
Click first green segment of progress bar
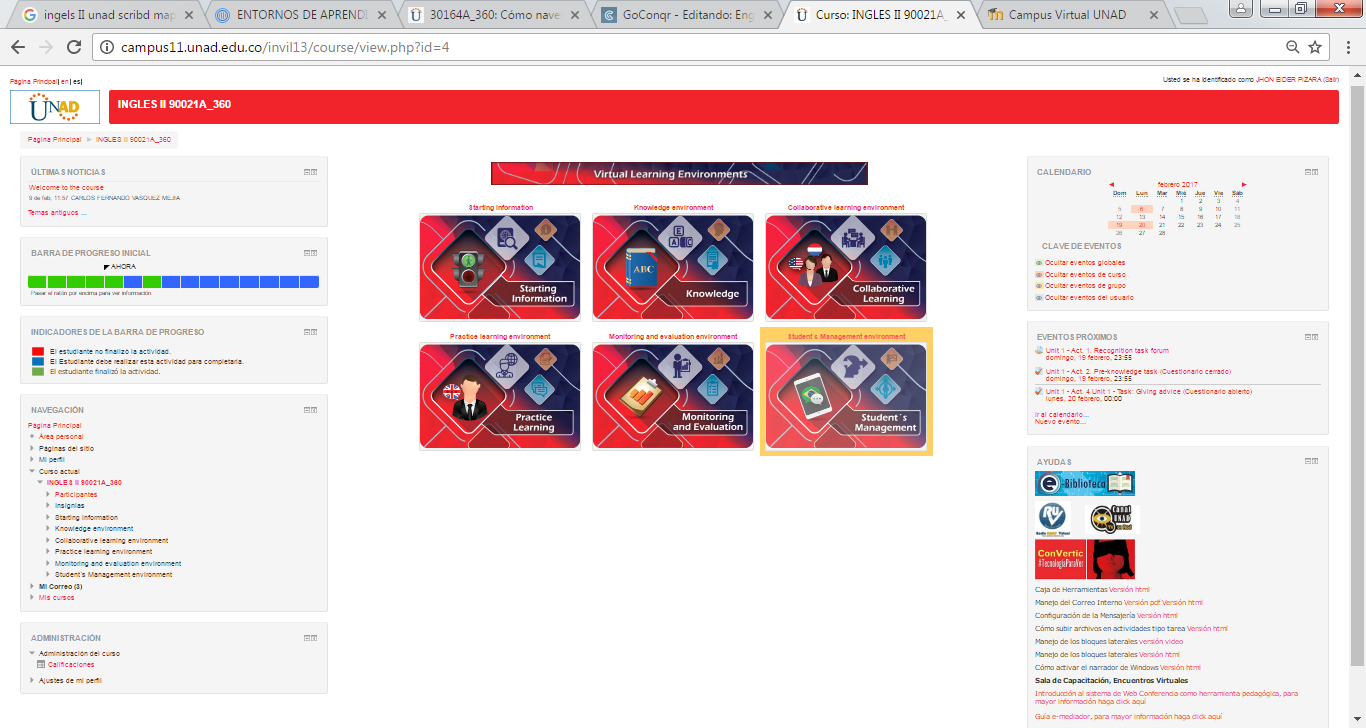(38, 282)
